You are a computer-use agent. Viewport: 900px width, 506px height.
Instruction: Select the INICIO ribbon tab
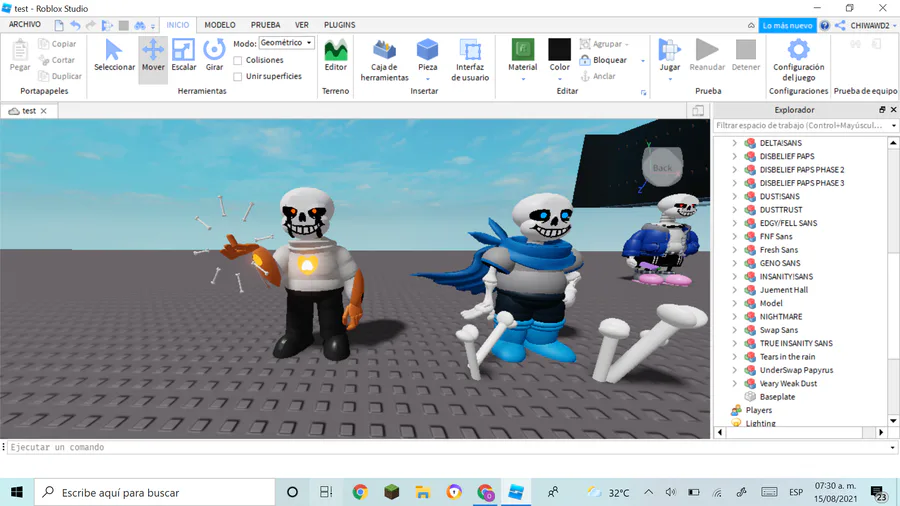click(177, 25)
